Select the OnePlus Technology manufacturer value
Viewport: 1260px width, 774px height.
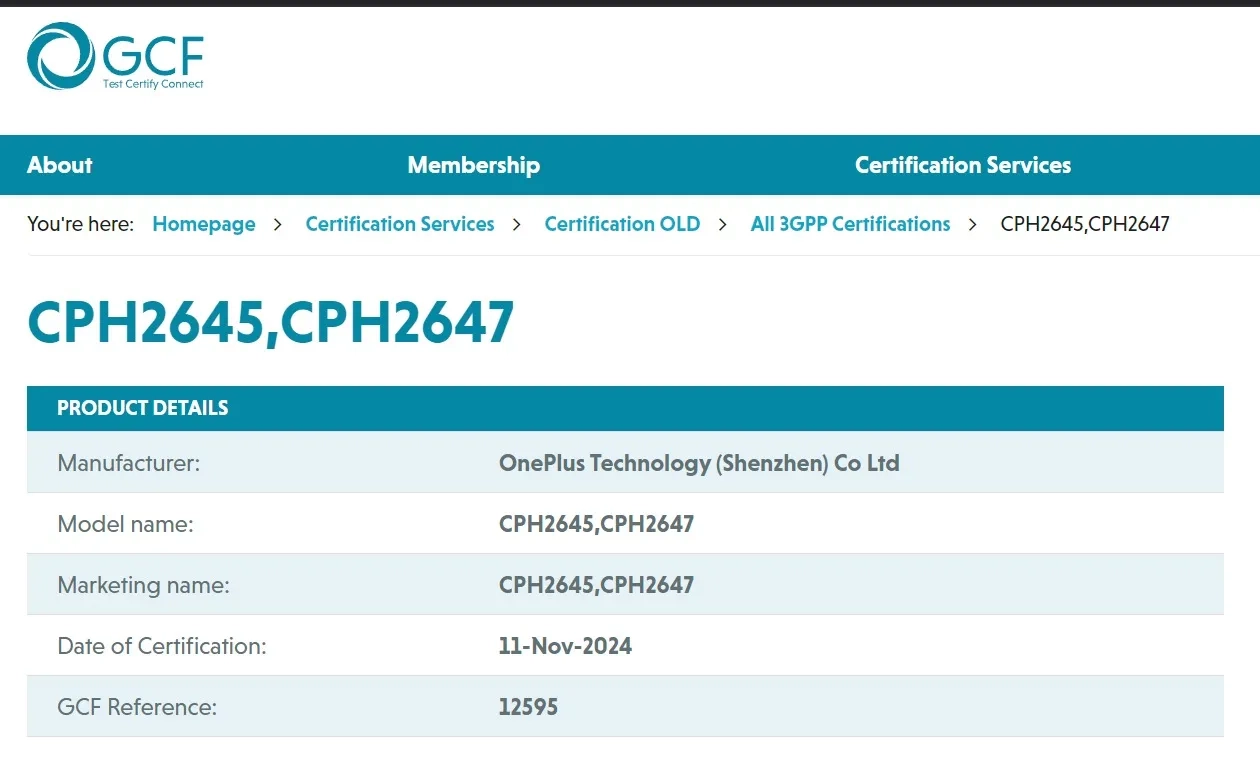click(699, 463)
